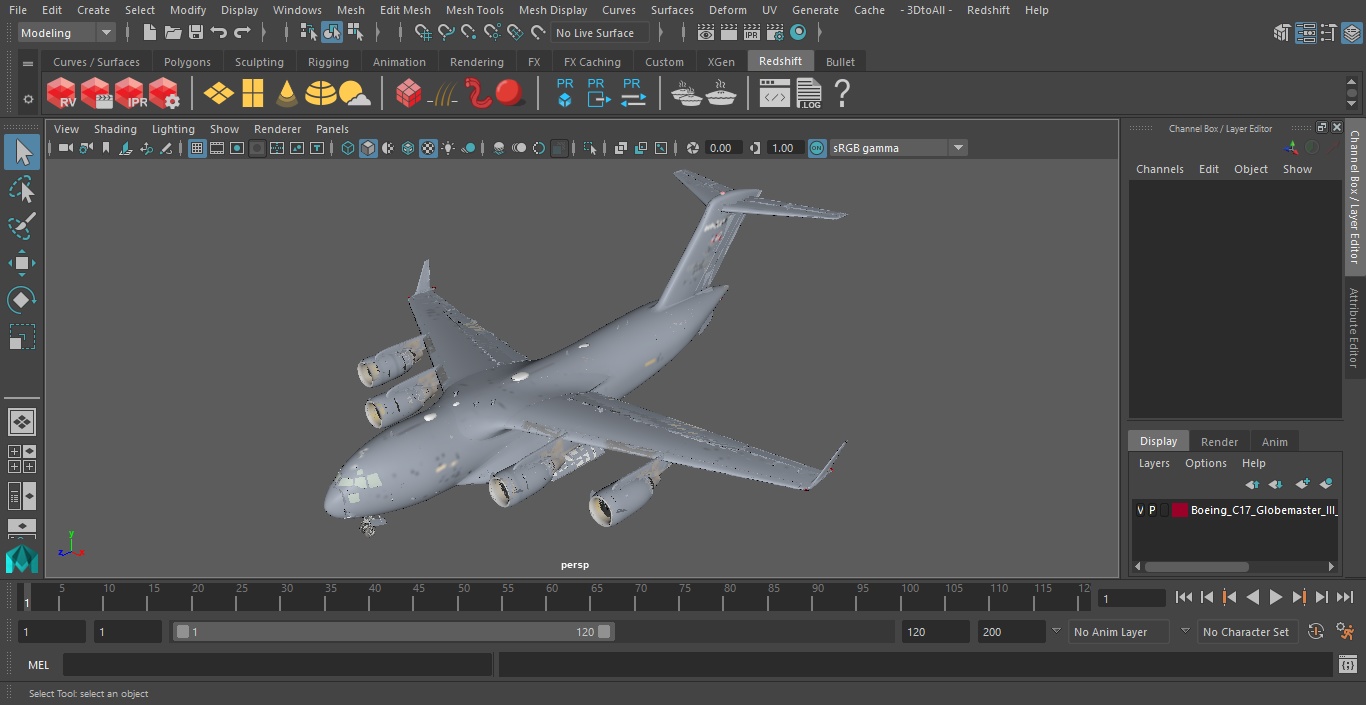This screenshot has width=1366, height=705.
Task: Open the shelf settings gear icon
Action: (28, 99)
